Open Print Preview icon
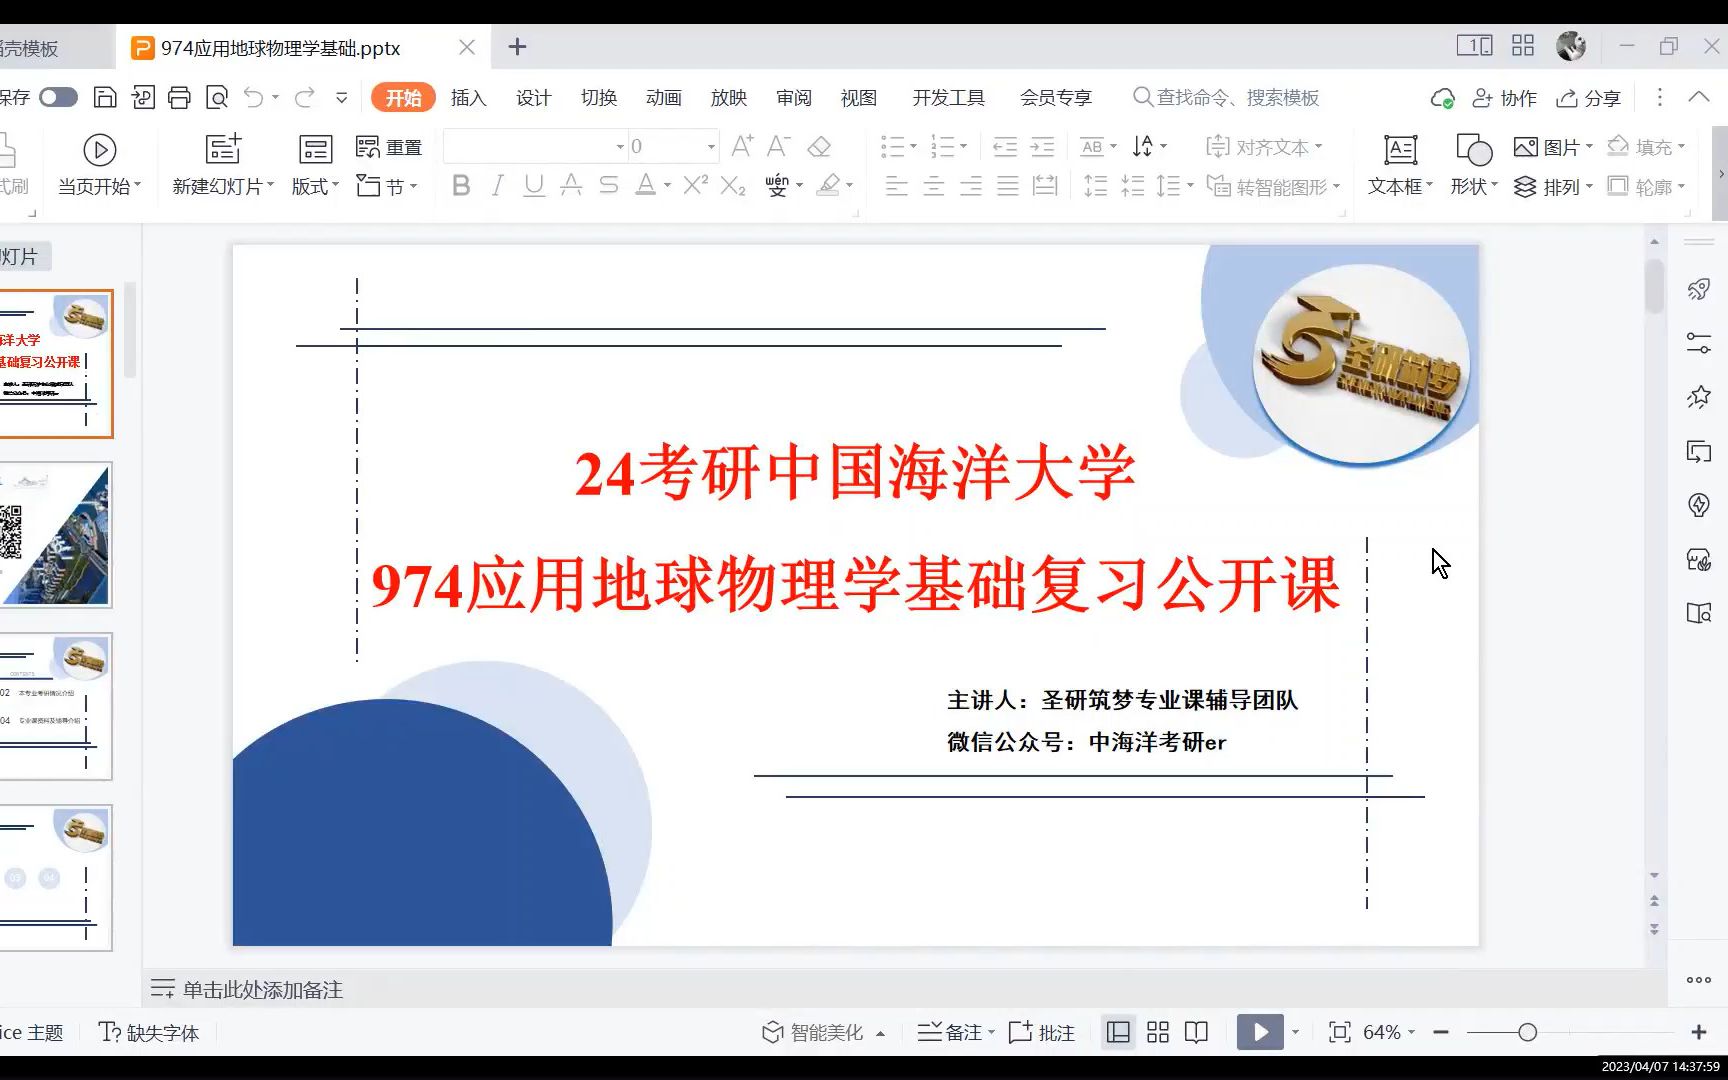Screen dimensions: 1728x1080 point(217,97)
